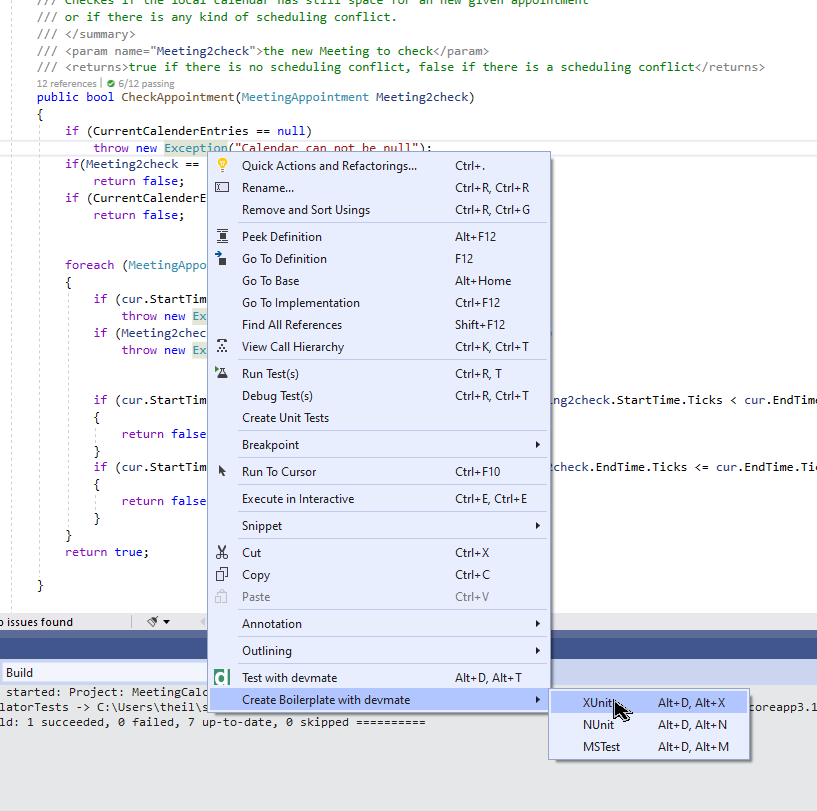The image size is (817, 811).
Task: Click the CheckAppointment method name
Action: [178, 97]
